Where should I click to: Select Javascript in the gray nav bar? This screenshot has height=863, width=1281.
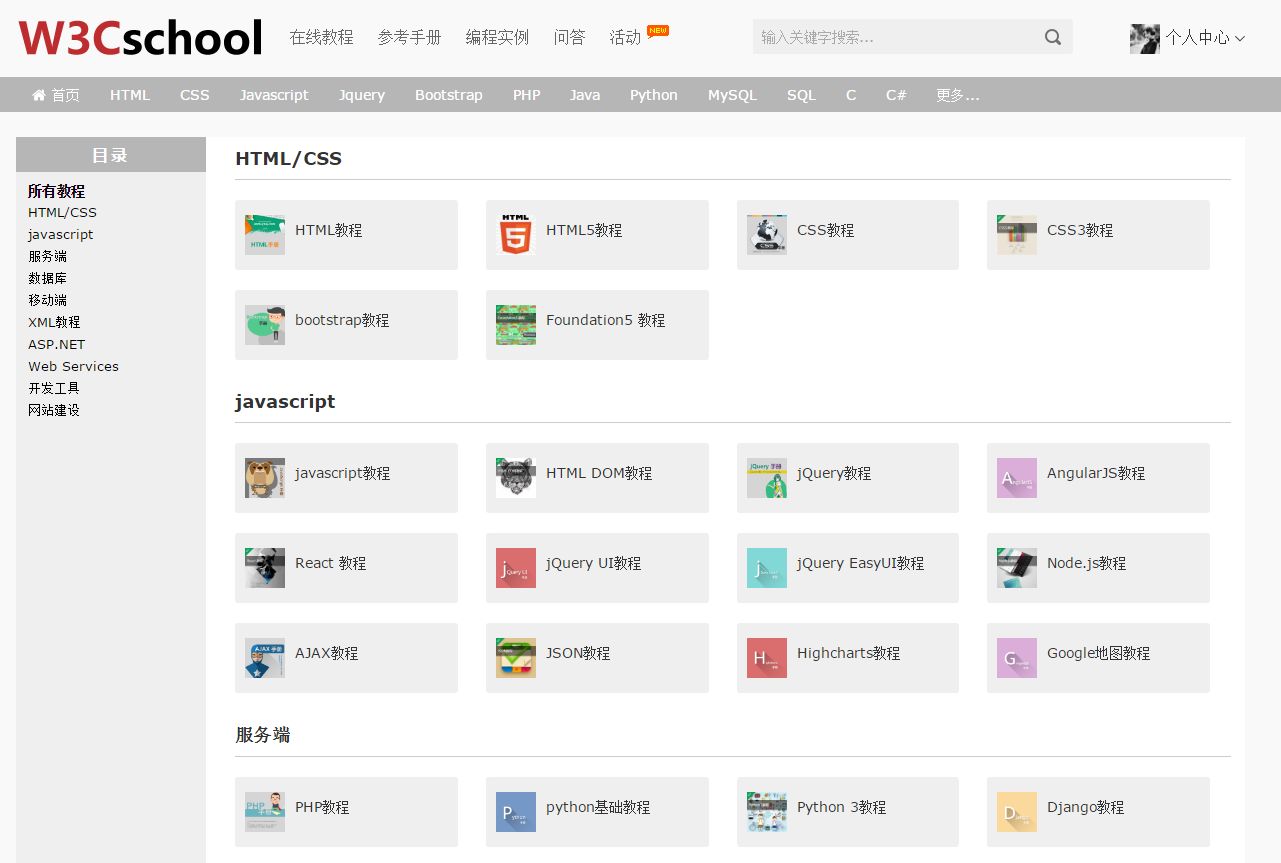point(274,95)
